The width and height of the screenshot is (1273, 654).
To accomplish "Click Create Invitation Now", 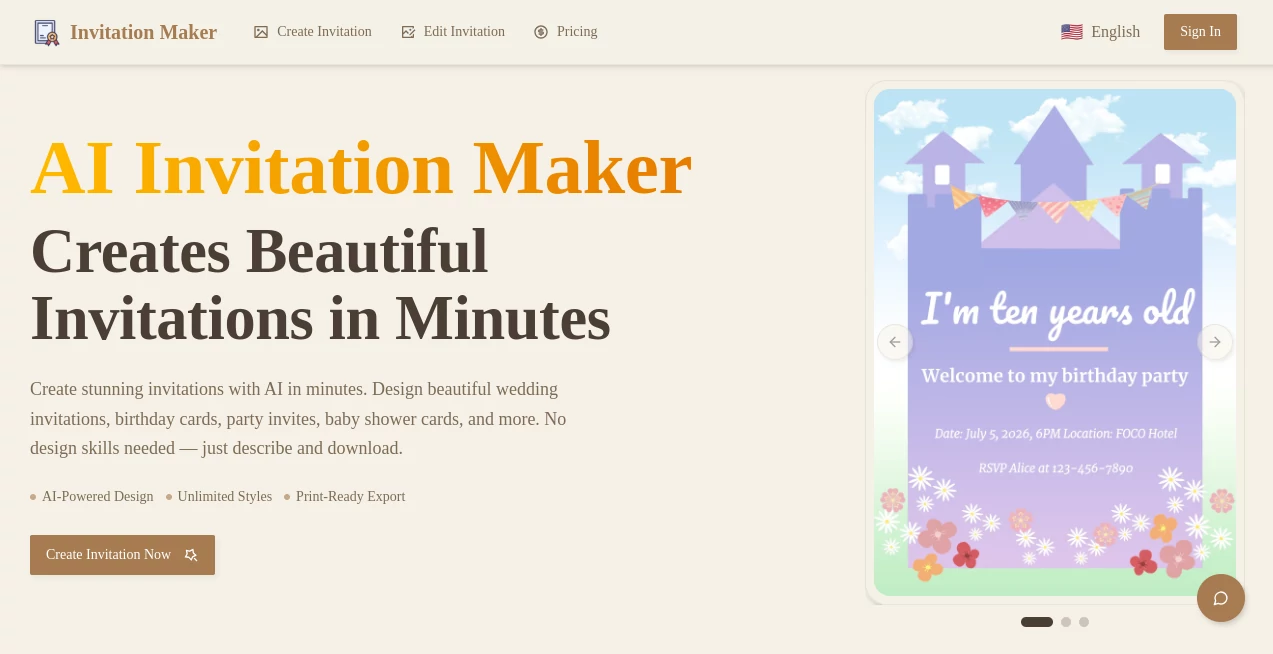I will [108, 554].
